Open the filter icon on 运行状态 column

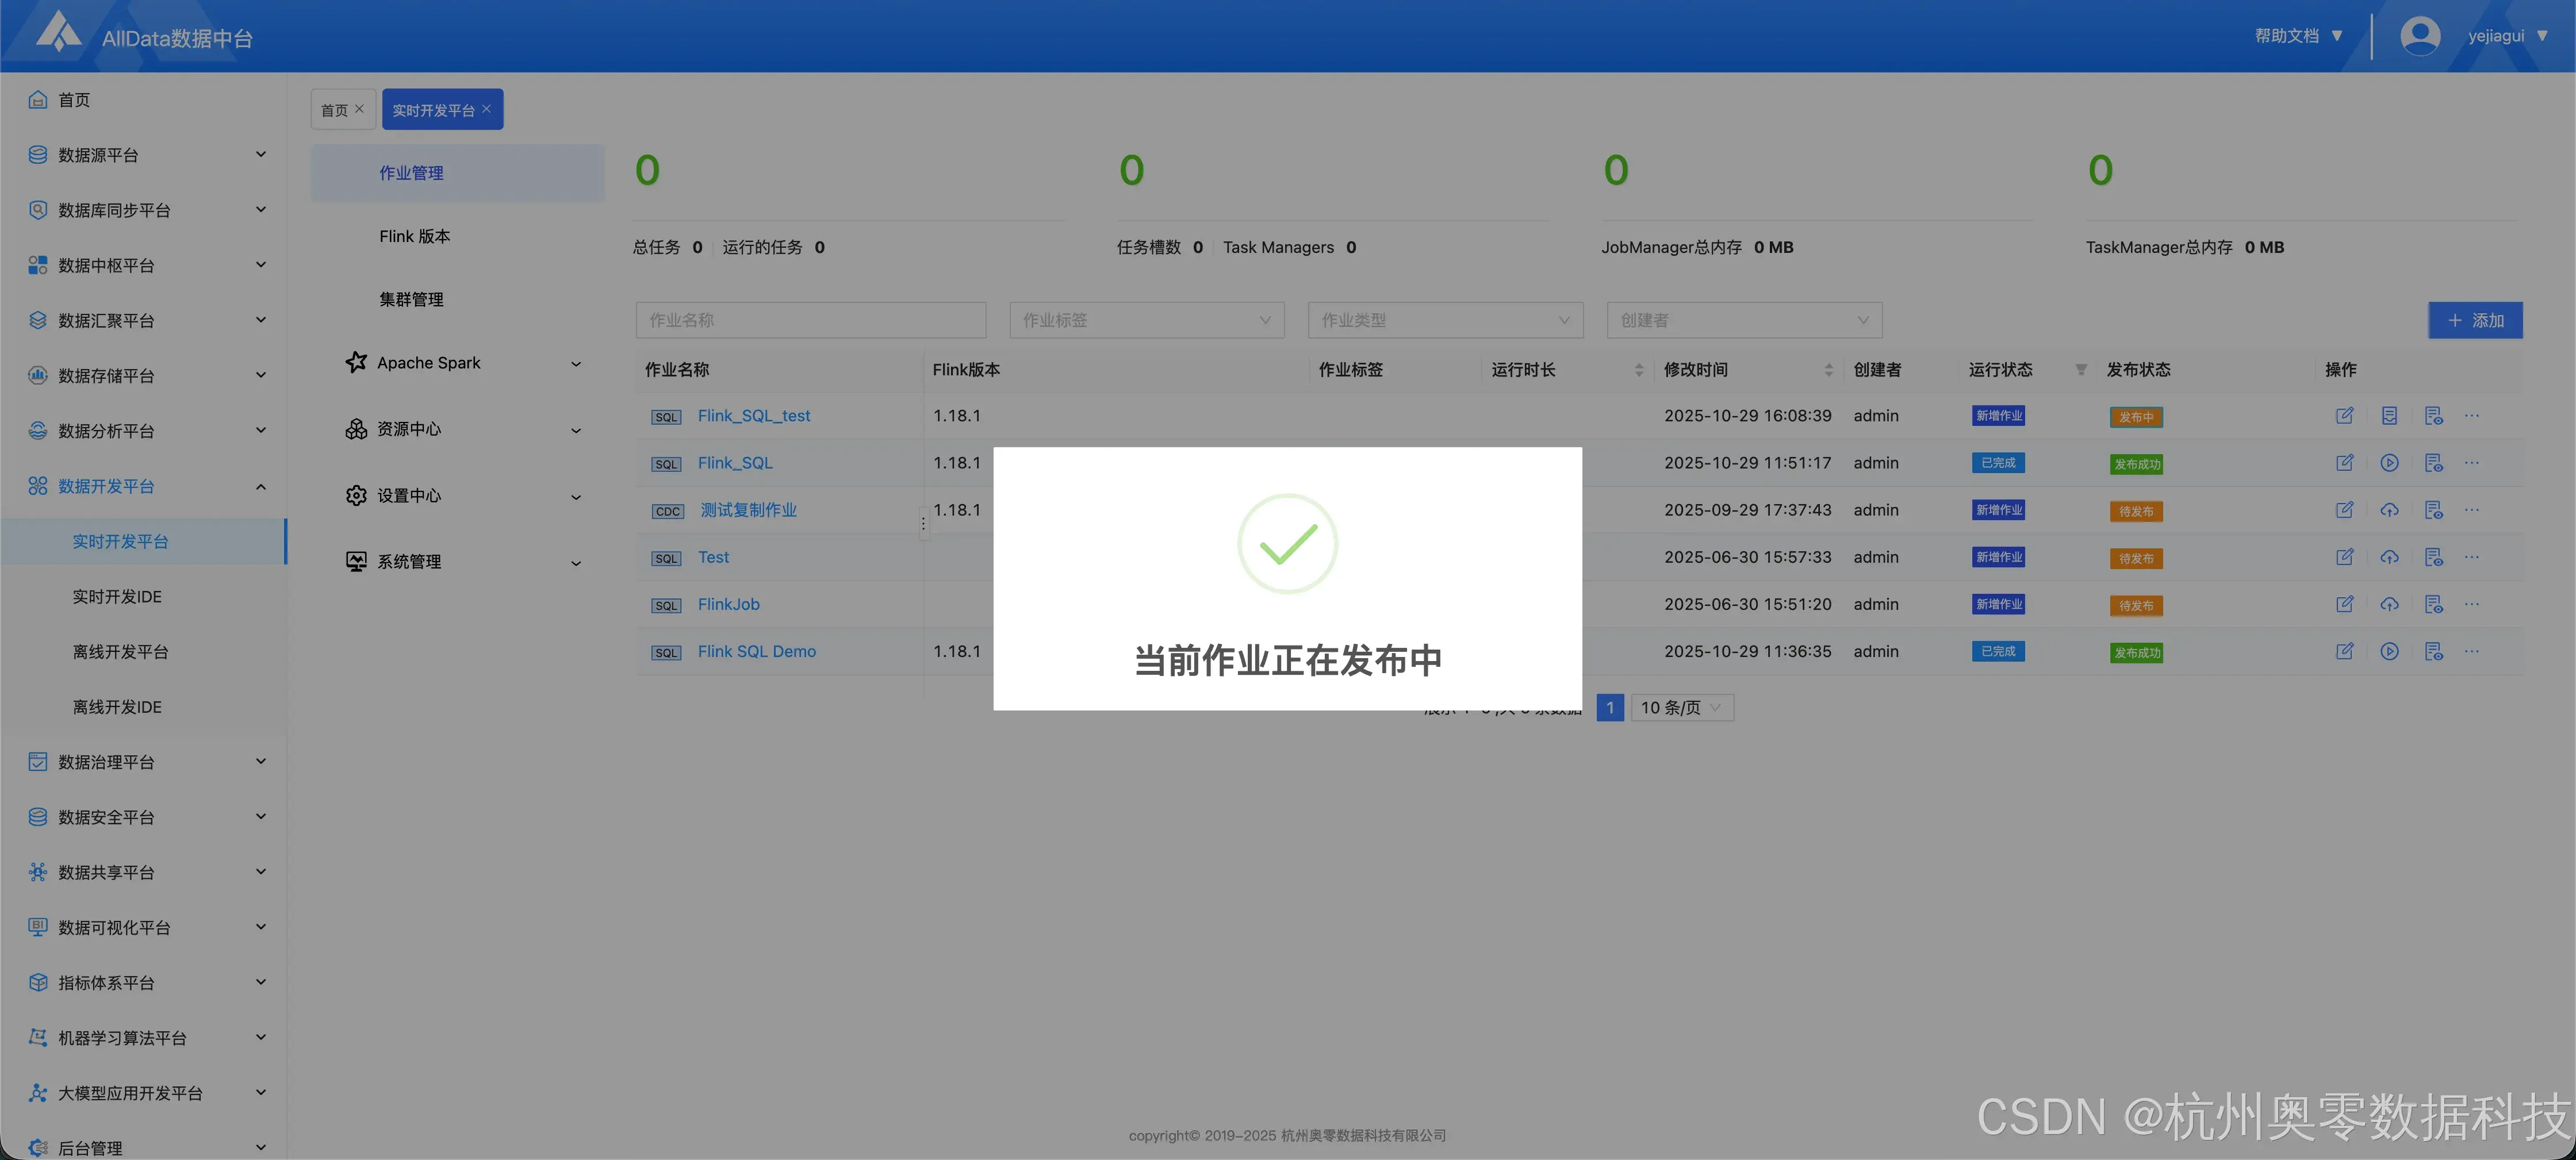(2080, 369)
